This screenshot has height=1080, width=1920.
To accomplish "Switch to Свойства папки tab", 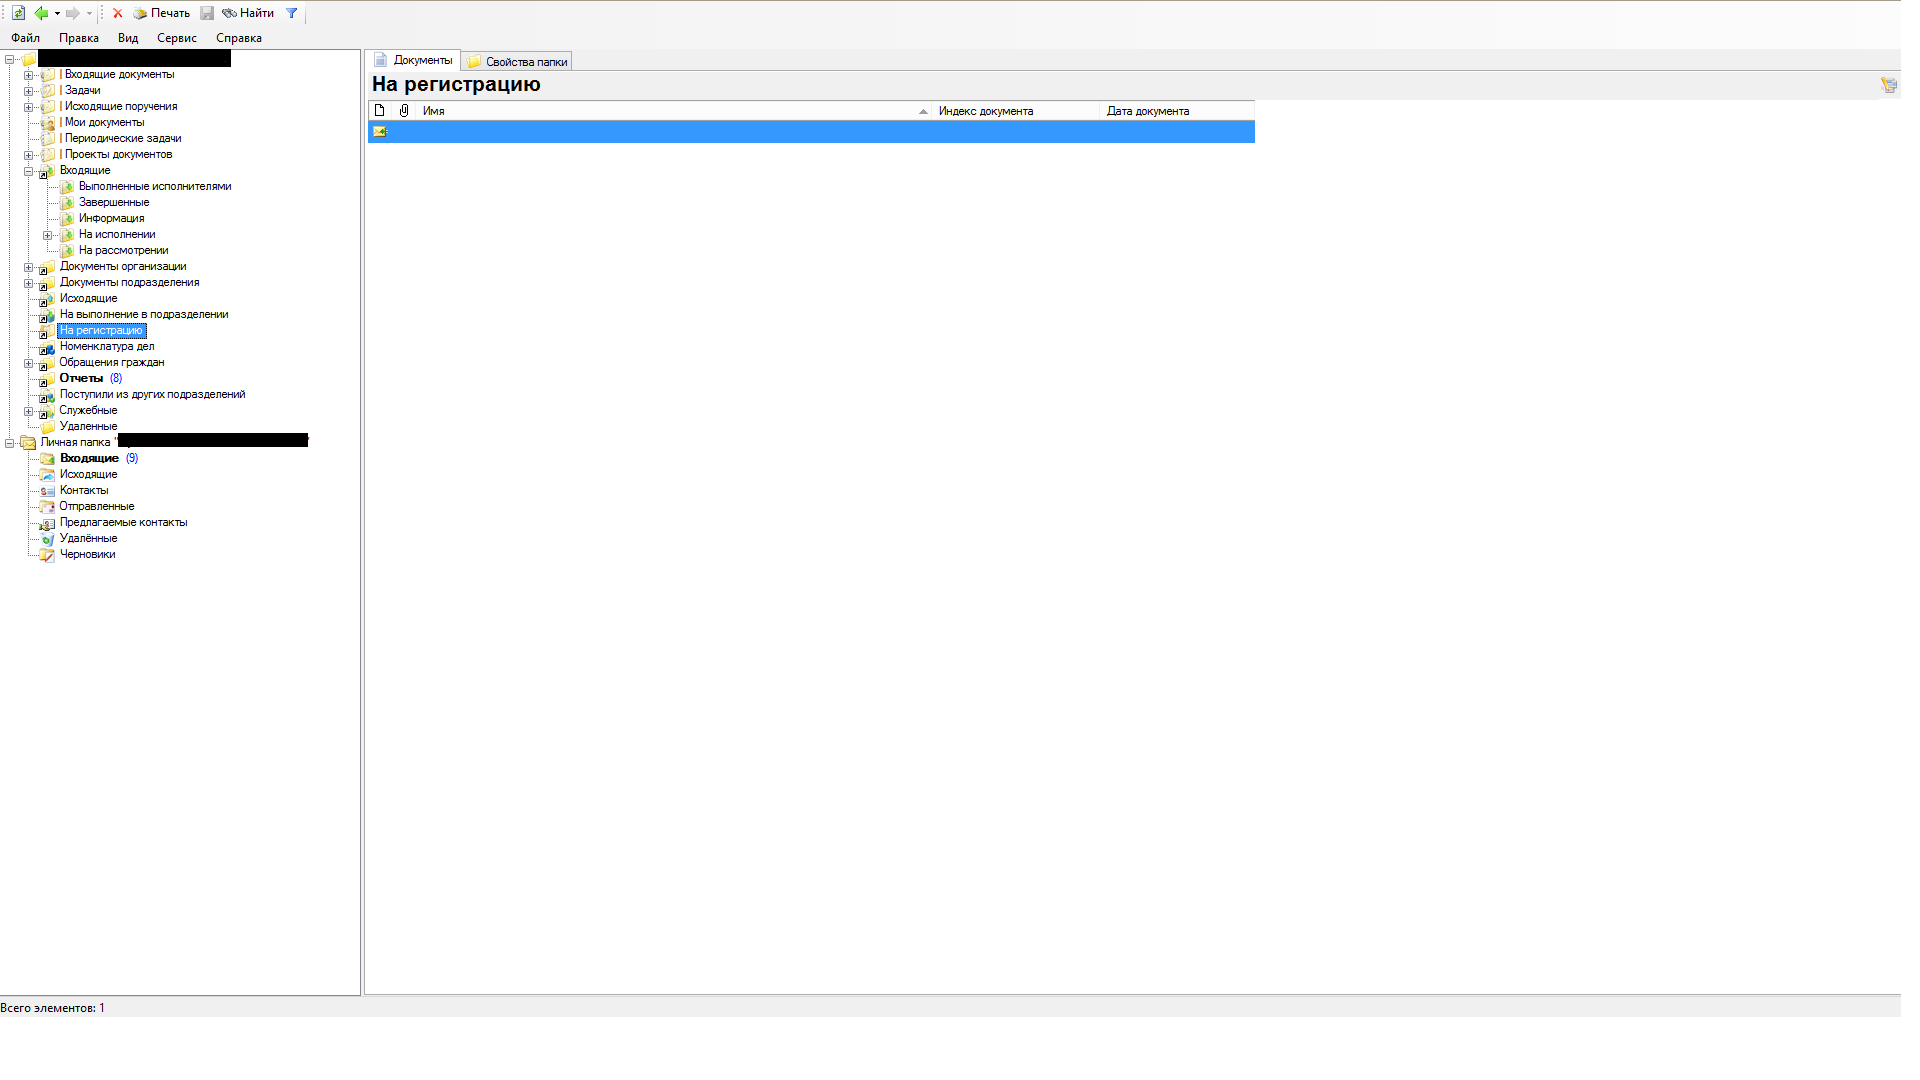I will (x=517, y=62).
